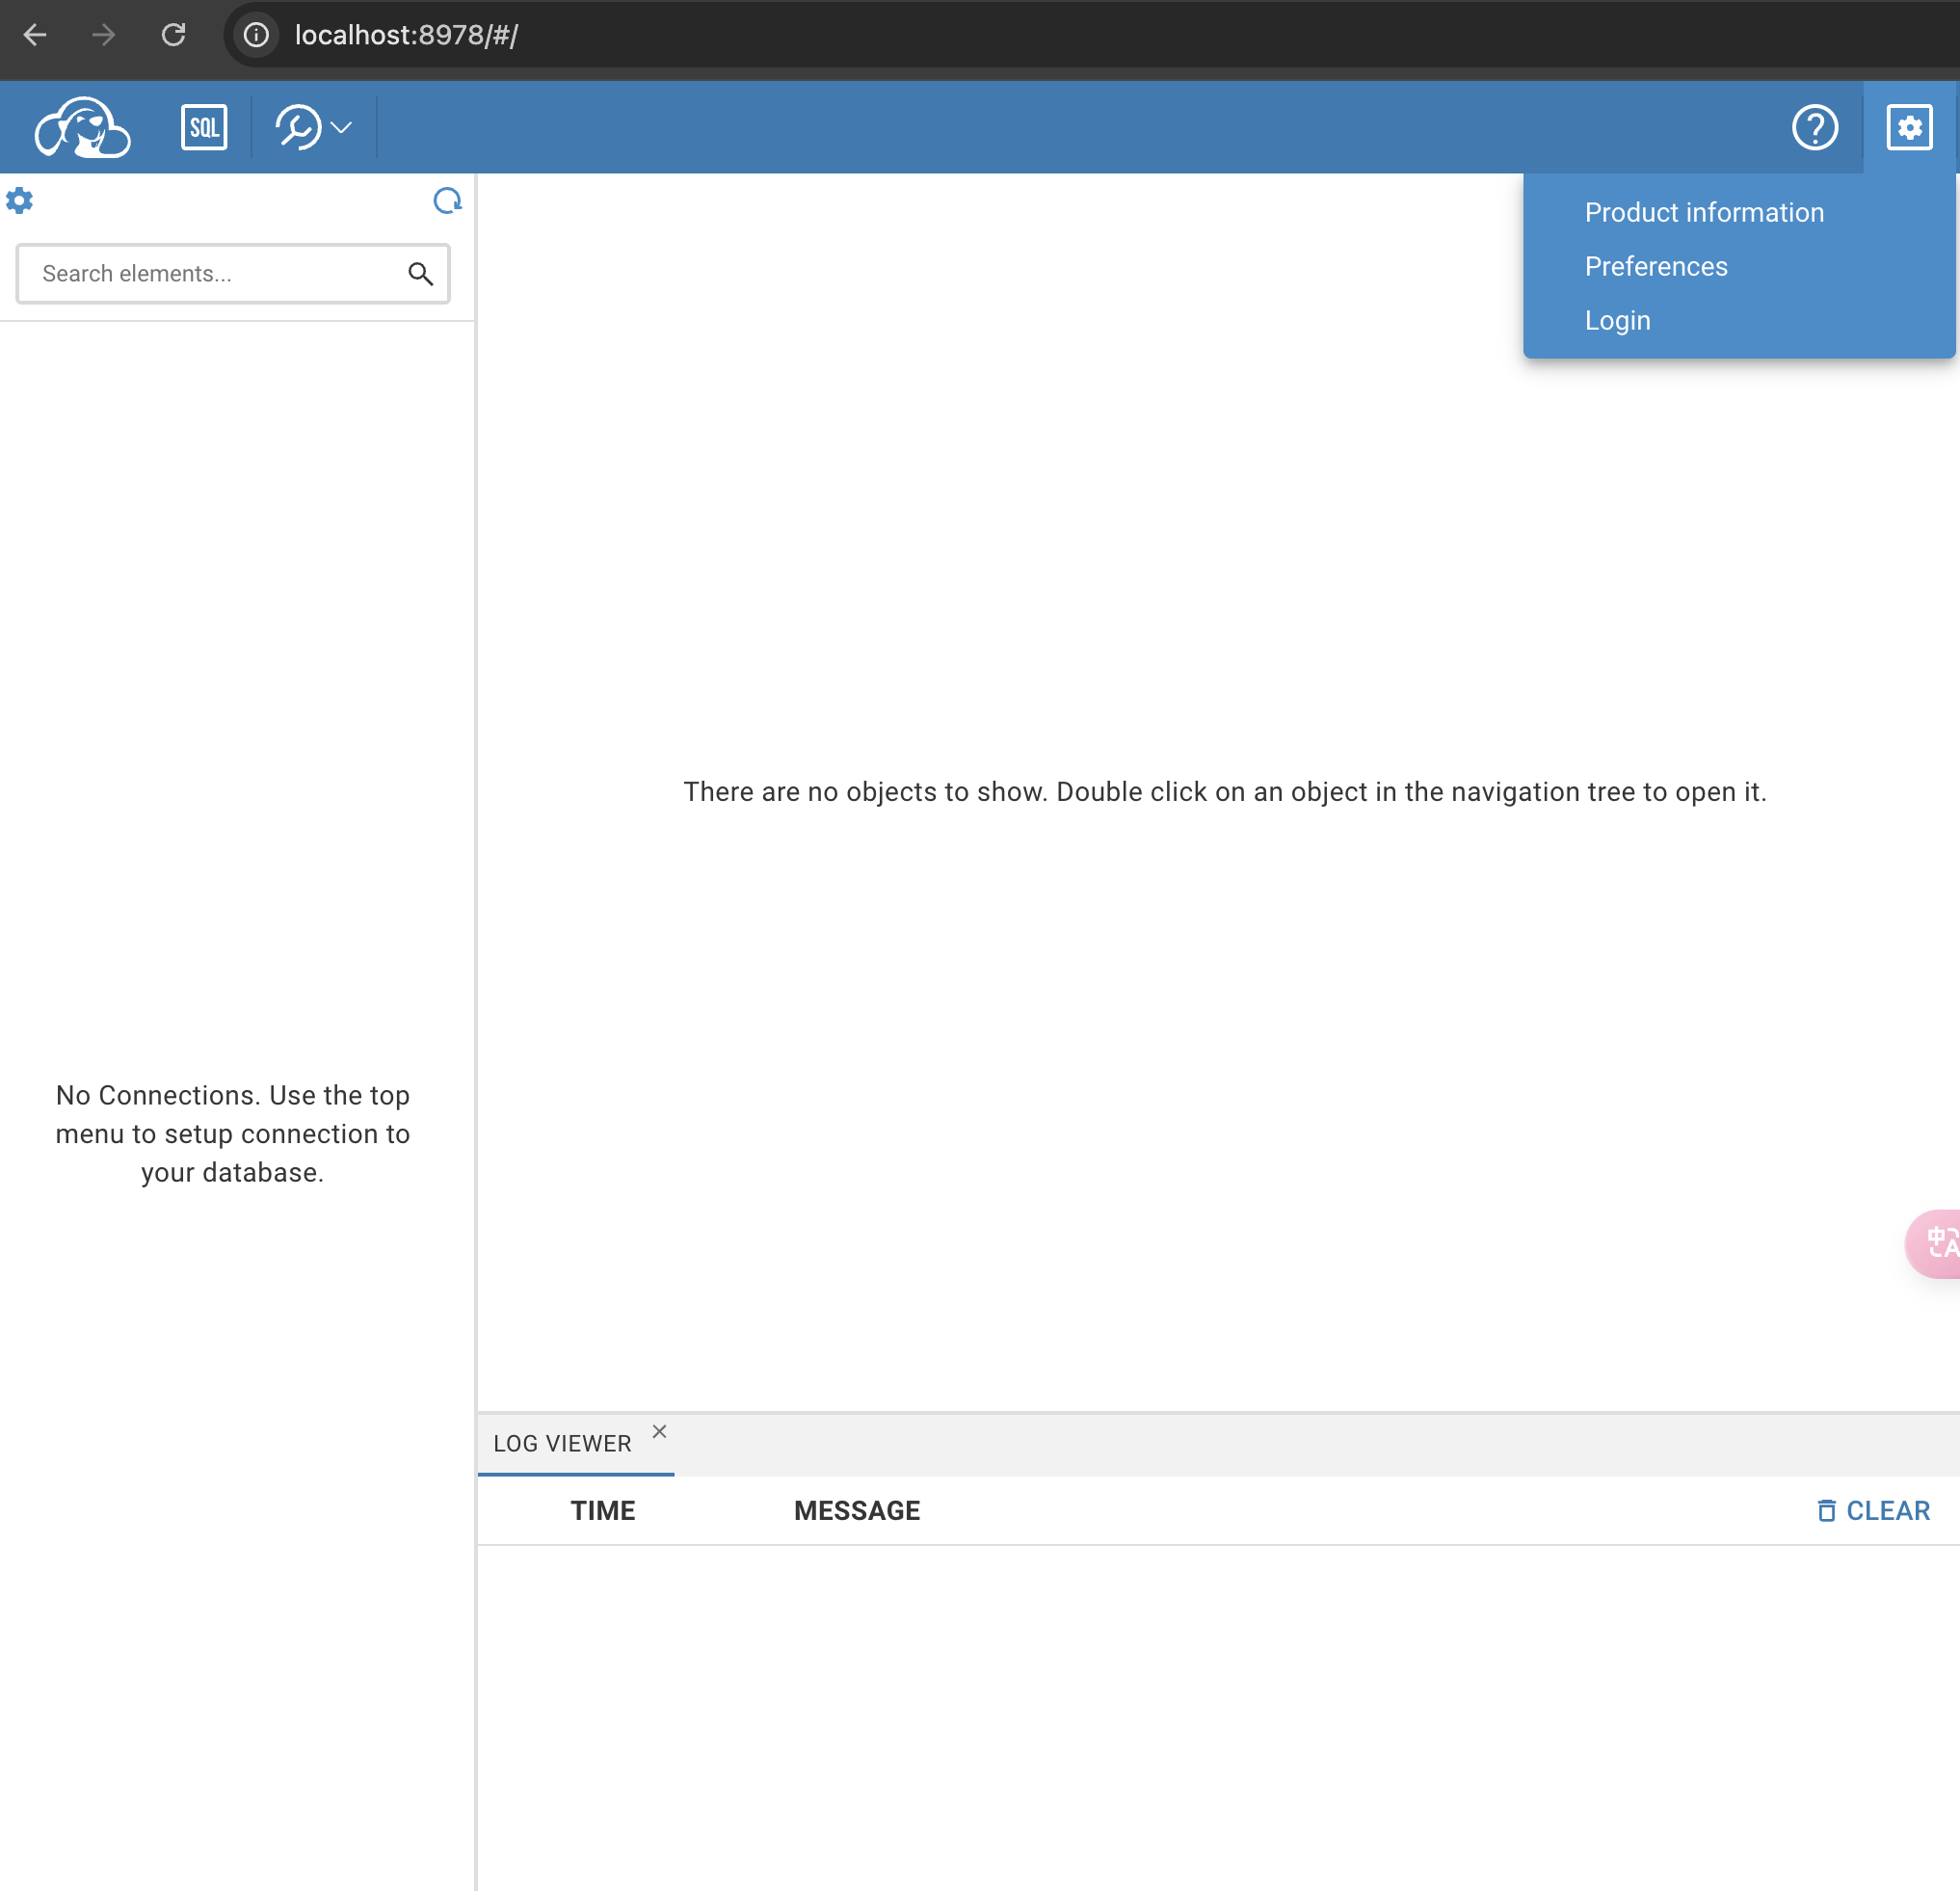Go back in browser history
The height and width of the screenshot is (1891, 1960).
(35, 35)
